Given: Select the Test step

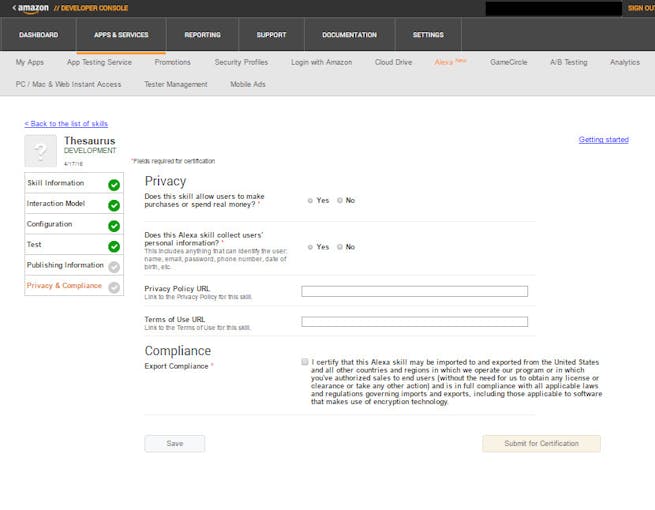Looking at the screenshot, I should [74, 244].
